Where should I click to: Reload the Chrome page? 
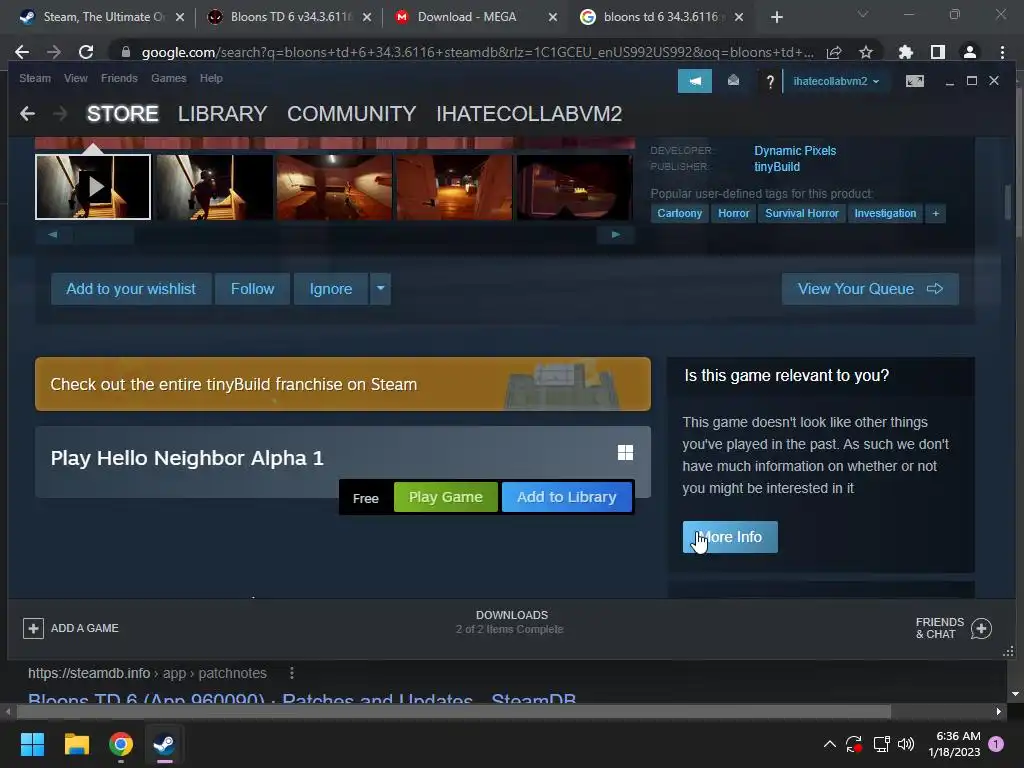tap(86, 52)
